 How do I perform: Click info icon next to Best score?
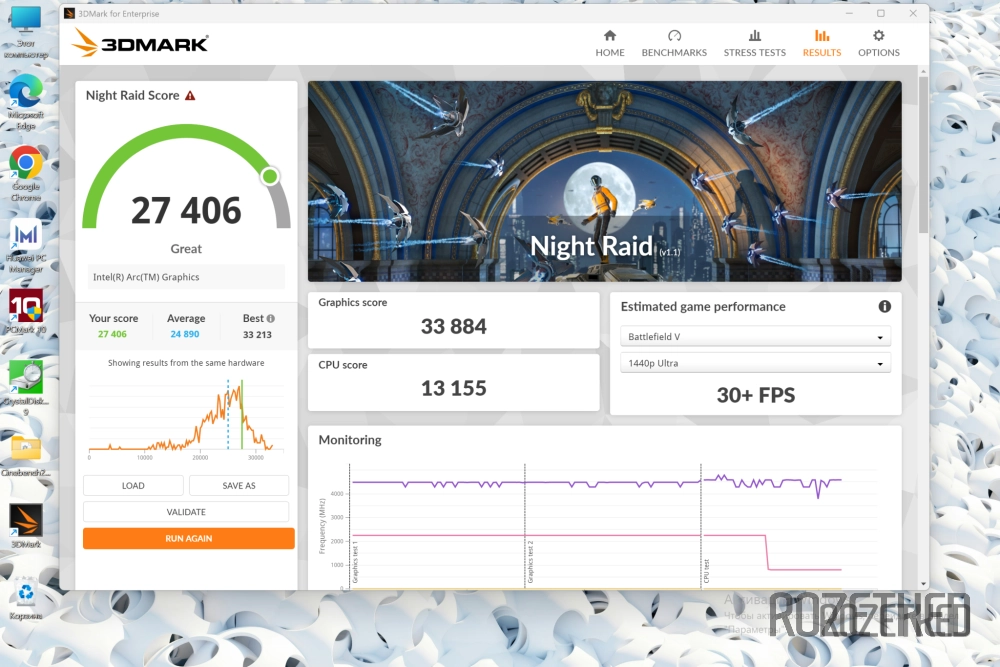(270, 319)
